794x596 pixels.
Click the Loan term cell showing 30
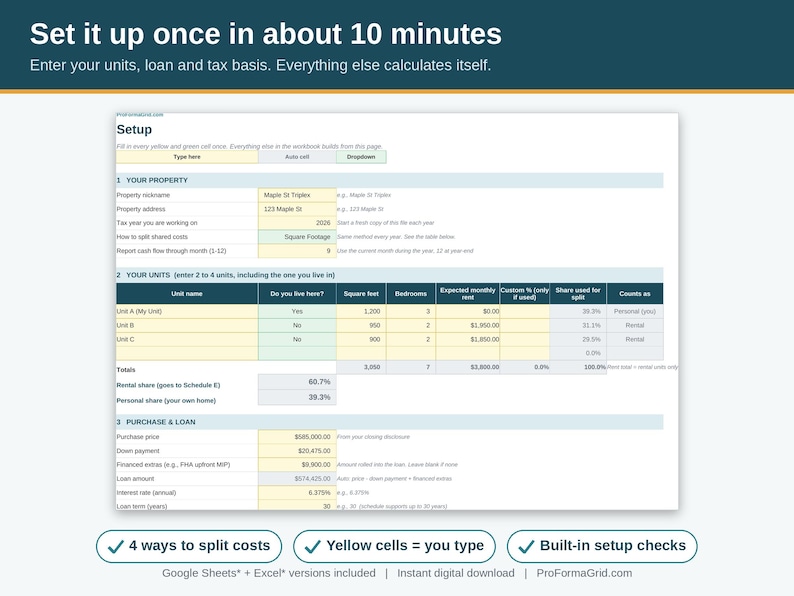tap(297, 505)
